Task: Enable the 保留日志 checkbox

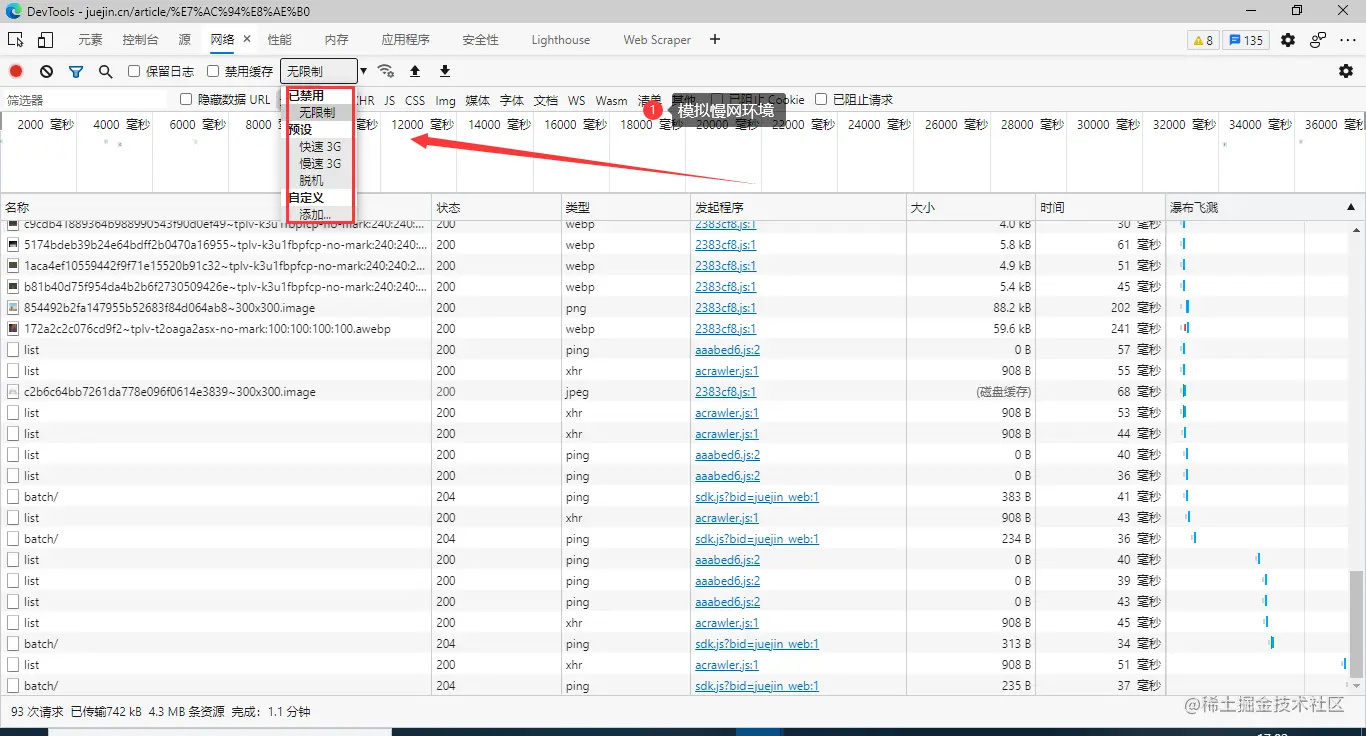Action: pos(134,71)
